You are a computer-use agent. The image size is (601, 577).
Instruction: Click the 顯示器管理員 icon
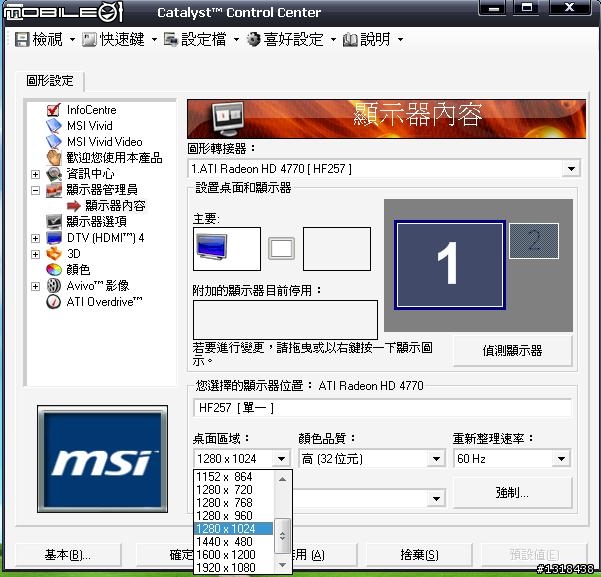point(53,190)
